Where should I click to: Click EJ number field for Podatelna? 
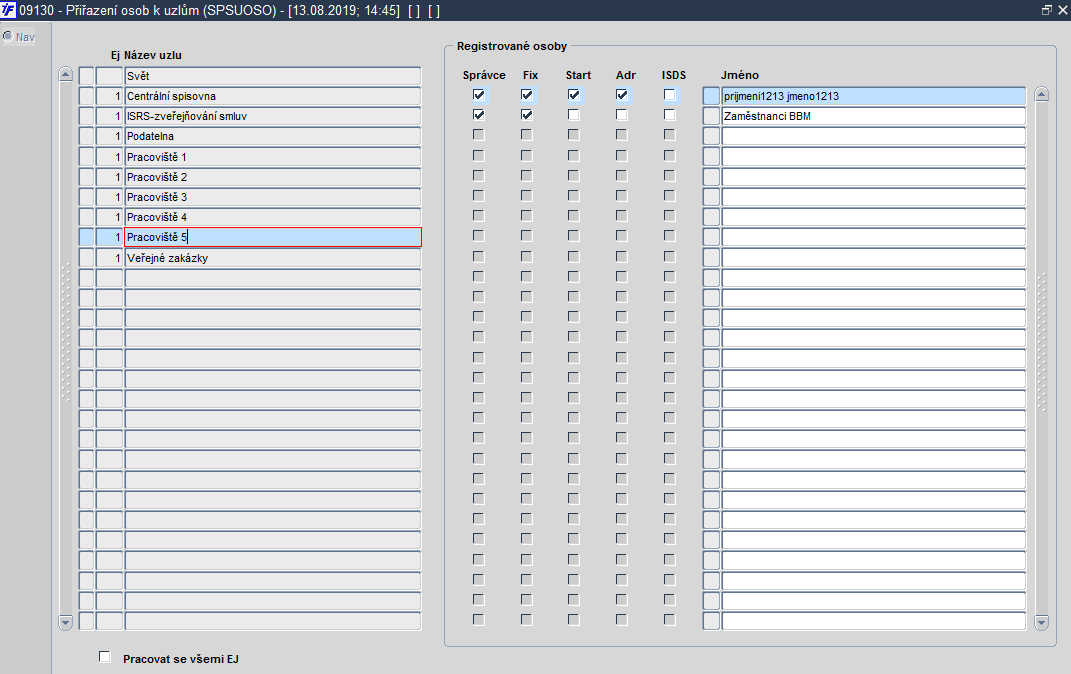[109, 136]
